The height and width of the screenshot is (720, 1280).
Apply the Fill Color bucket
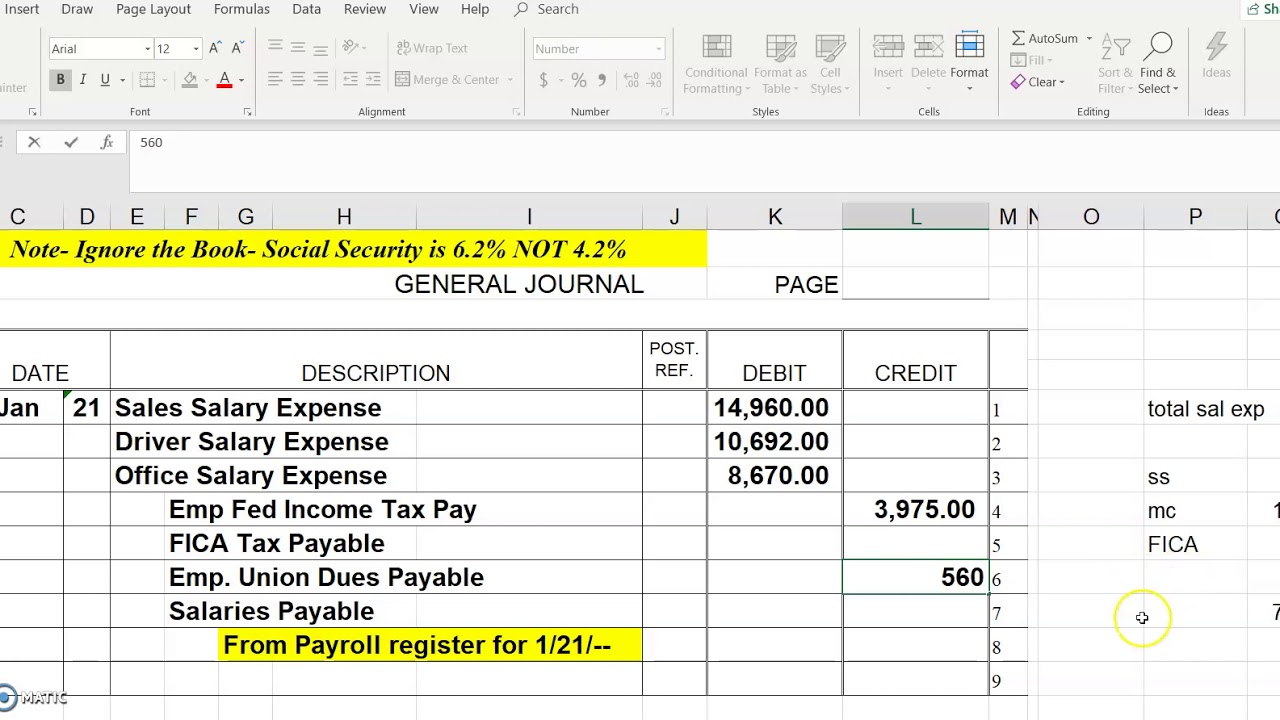(190, 80)
